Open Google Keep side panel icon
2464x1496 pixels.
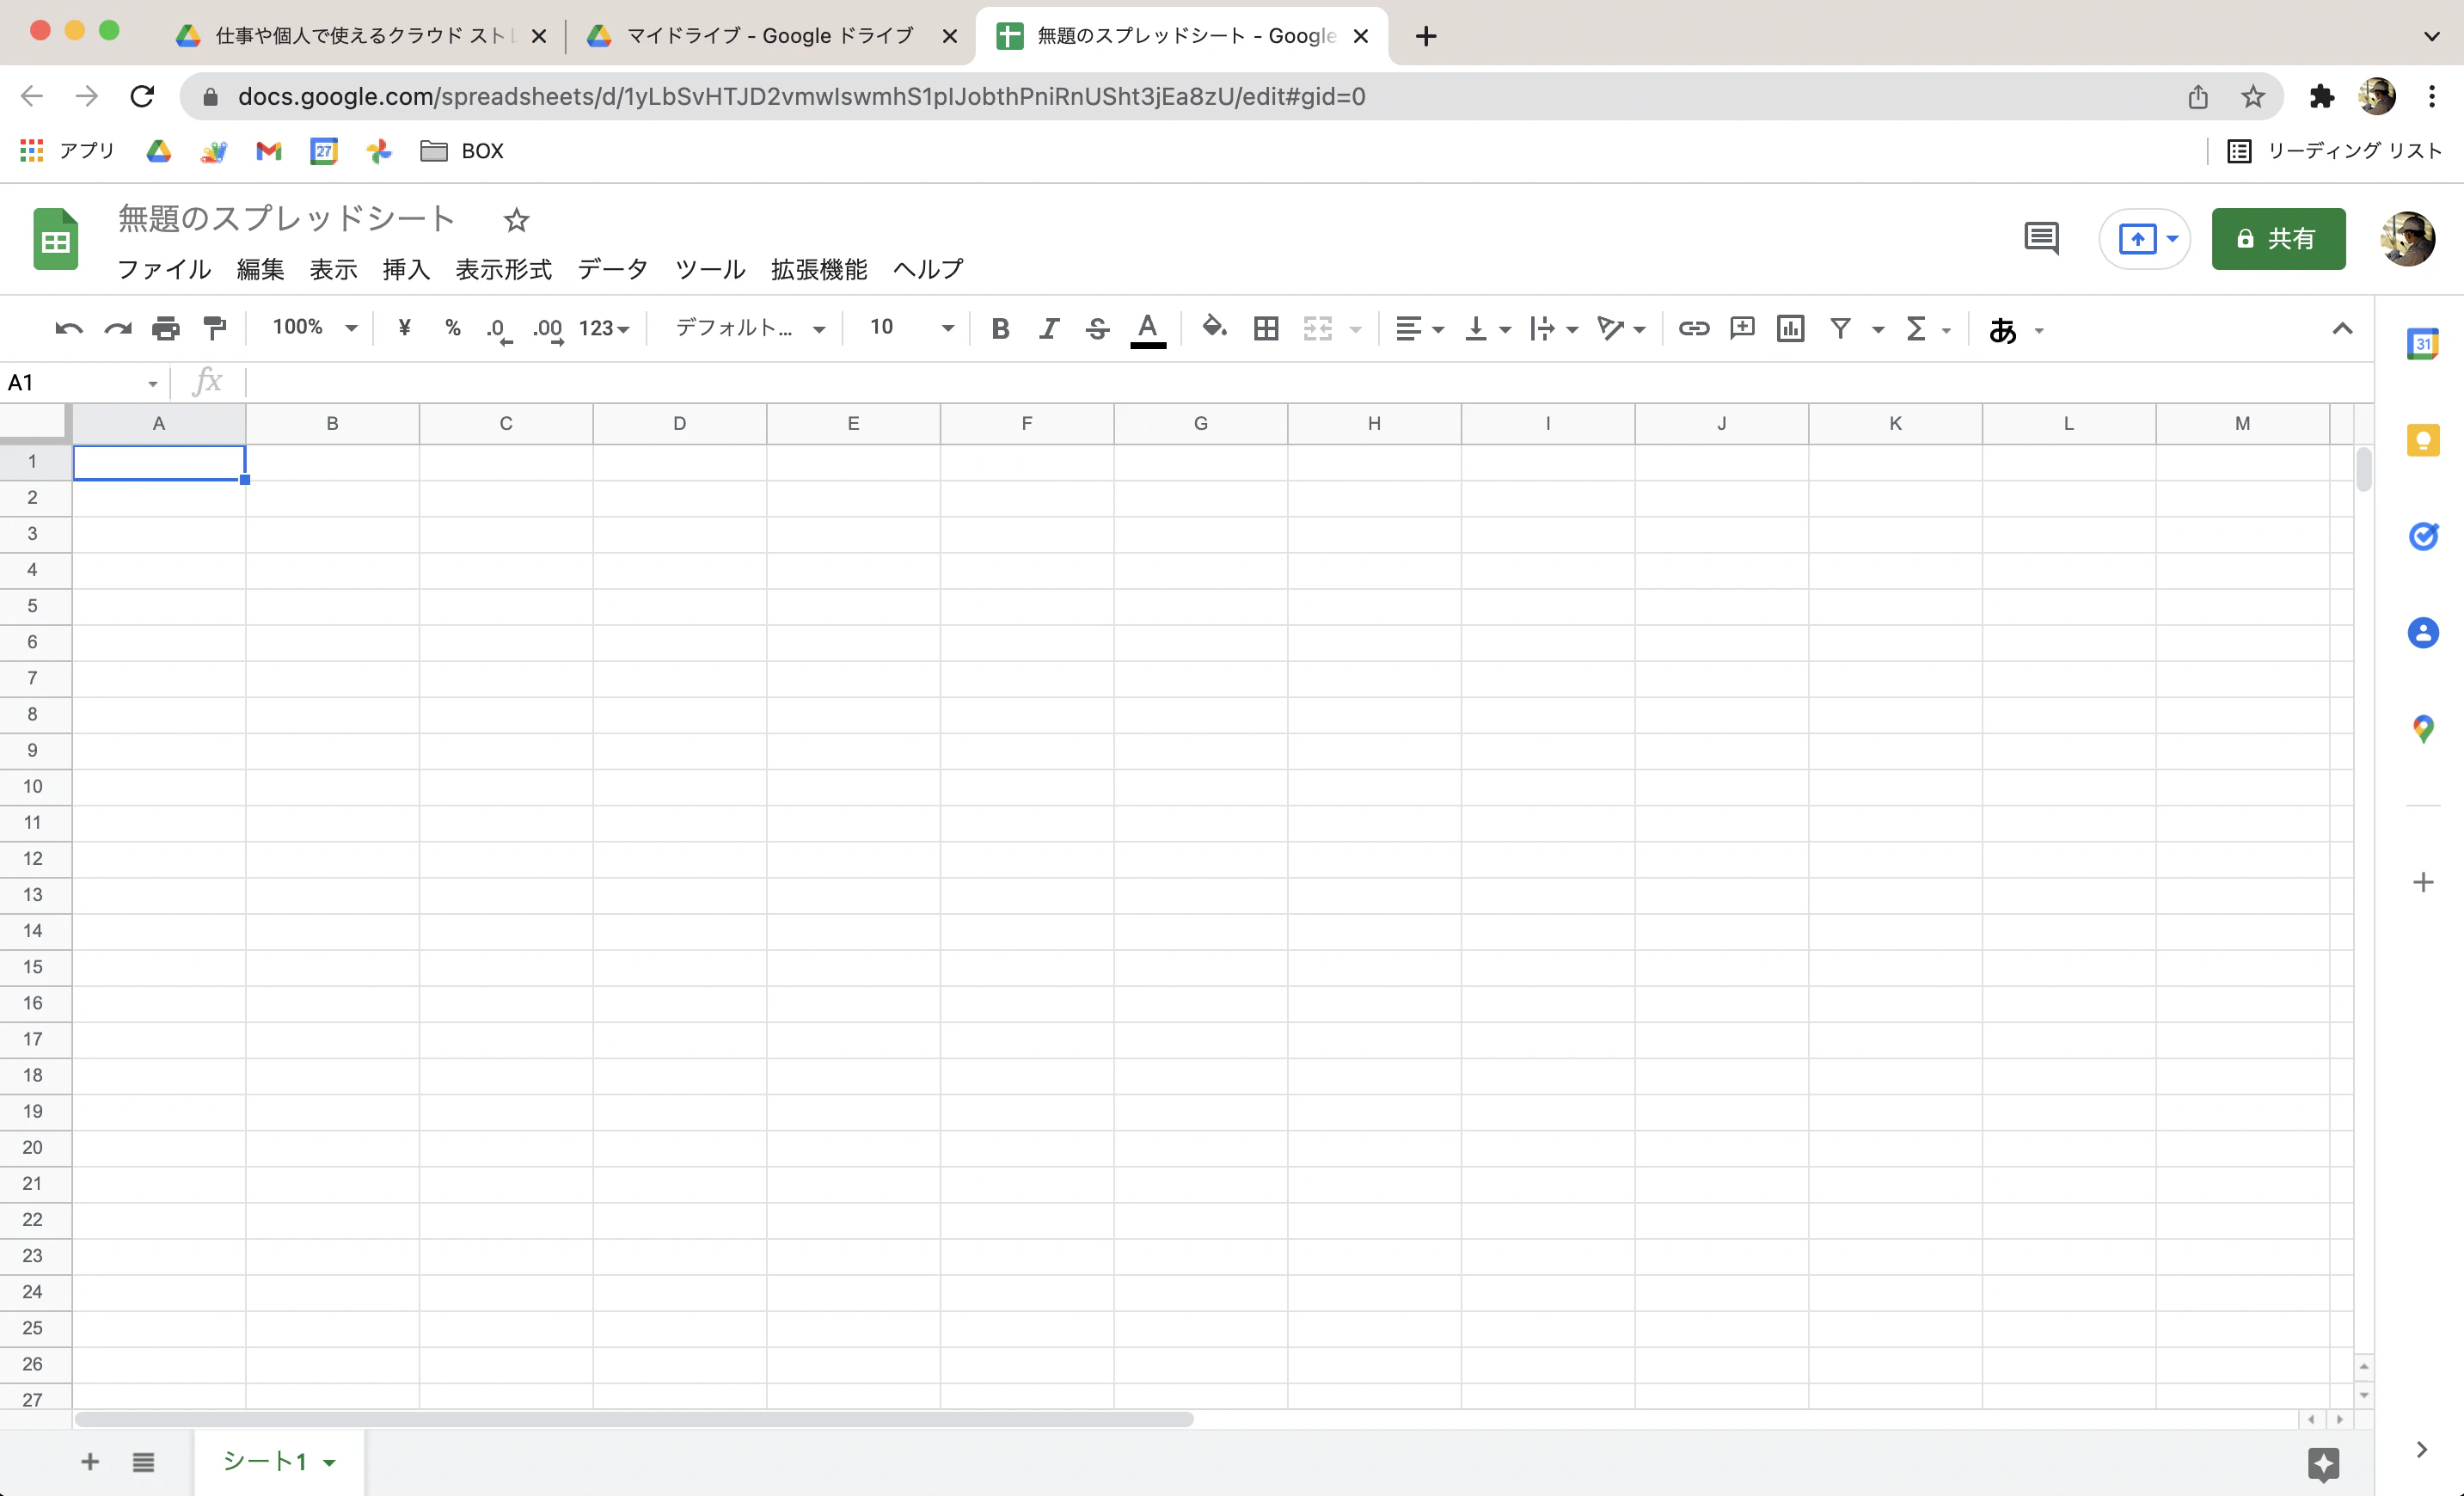click(2423, 440)
